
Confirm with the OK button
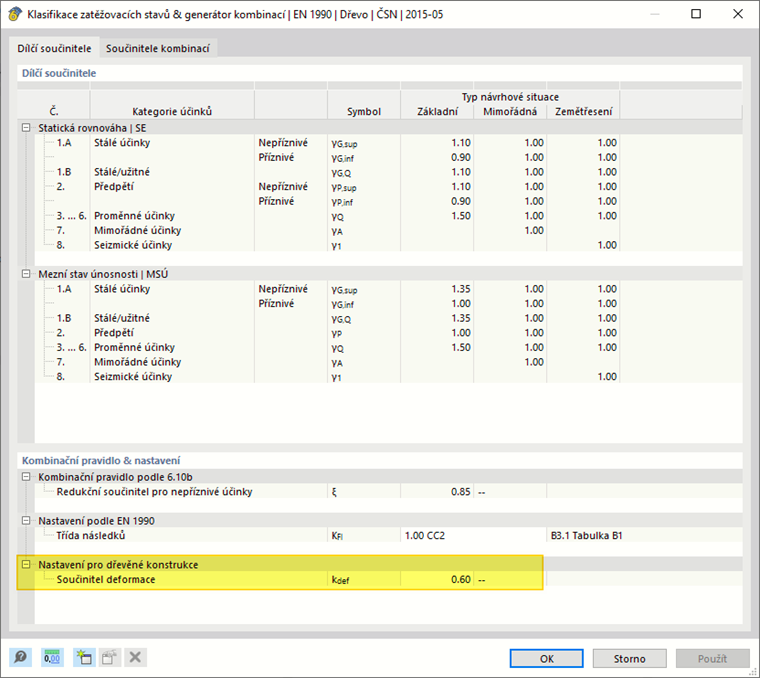546,659
